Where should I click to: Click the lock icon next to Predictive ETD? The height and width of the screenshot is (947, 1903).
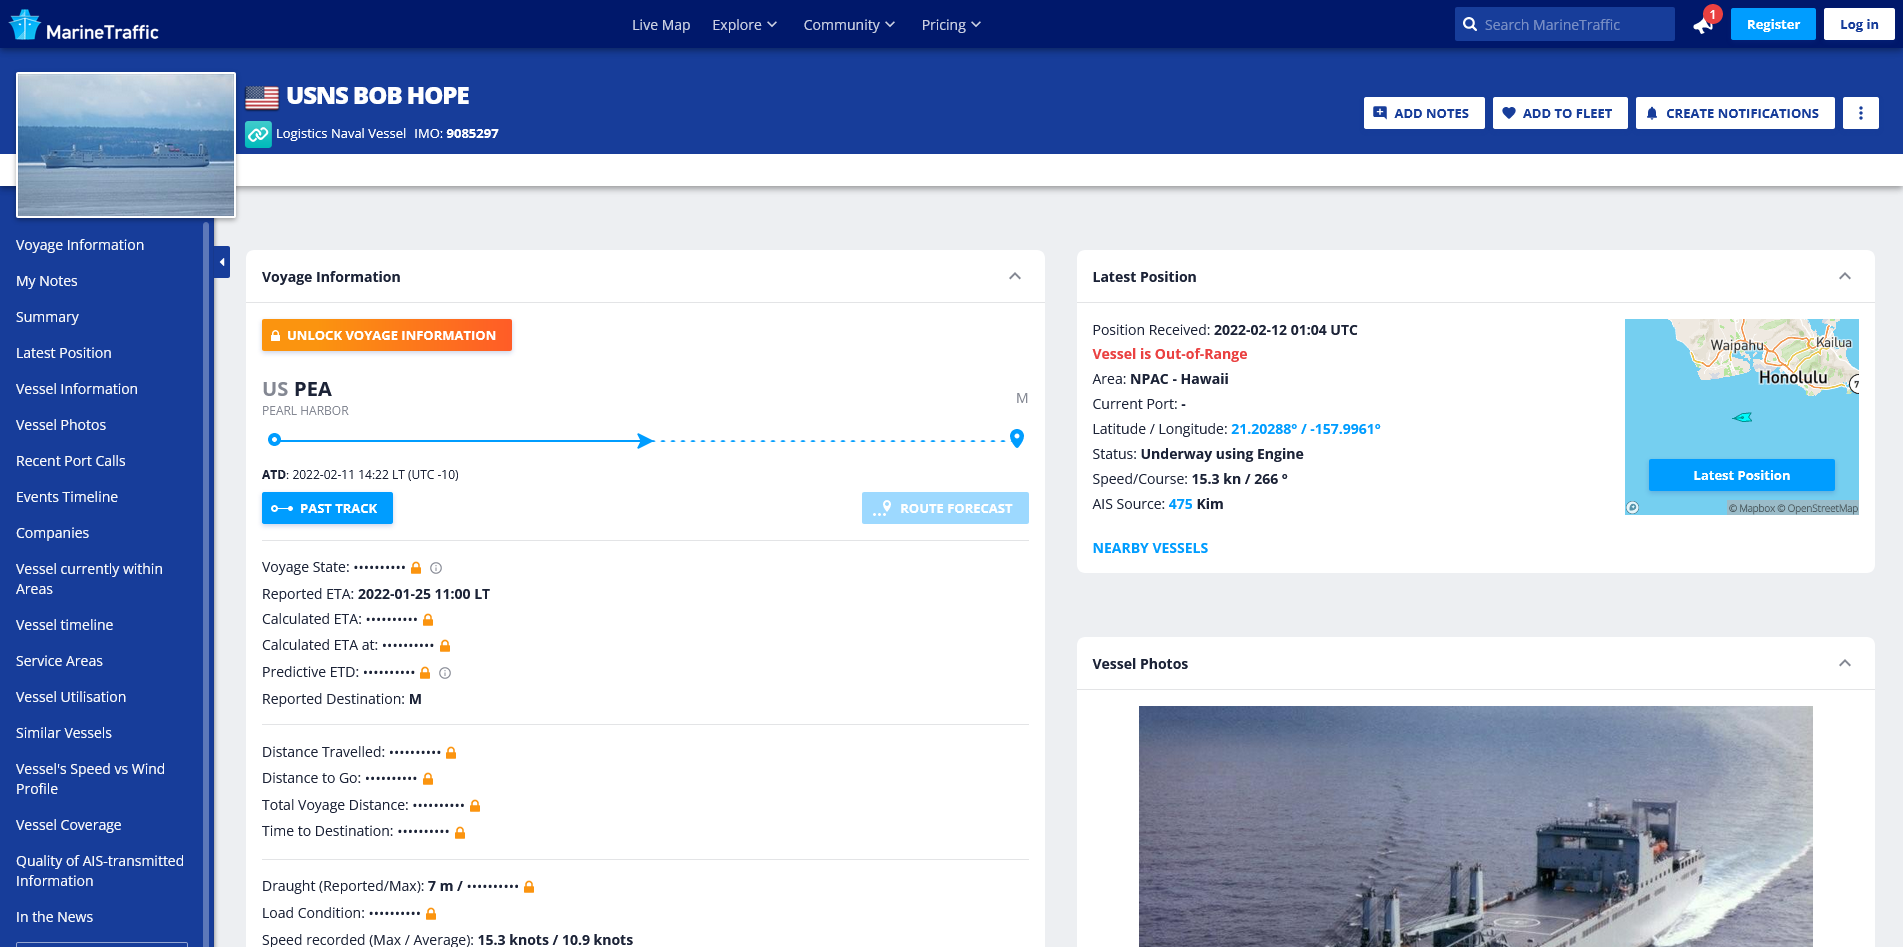coord(425,673)
